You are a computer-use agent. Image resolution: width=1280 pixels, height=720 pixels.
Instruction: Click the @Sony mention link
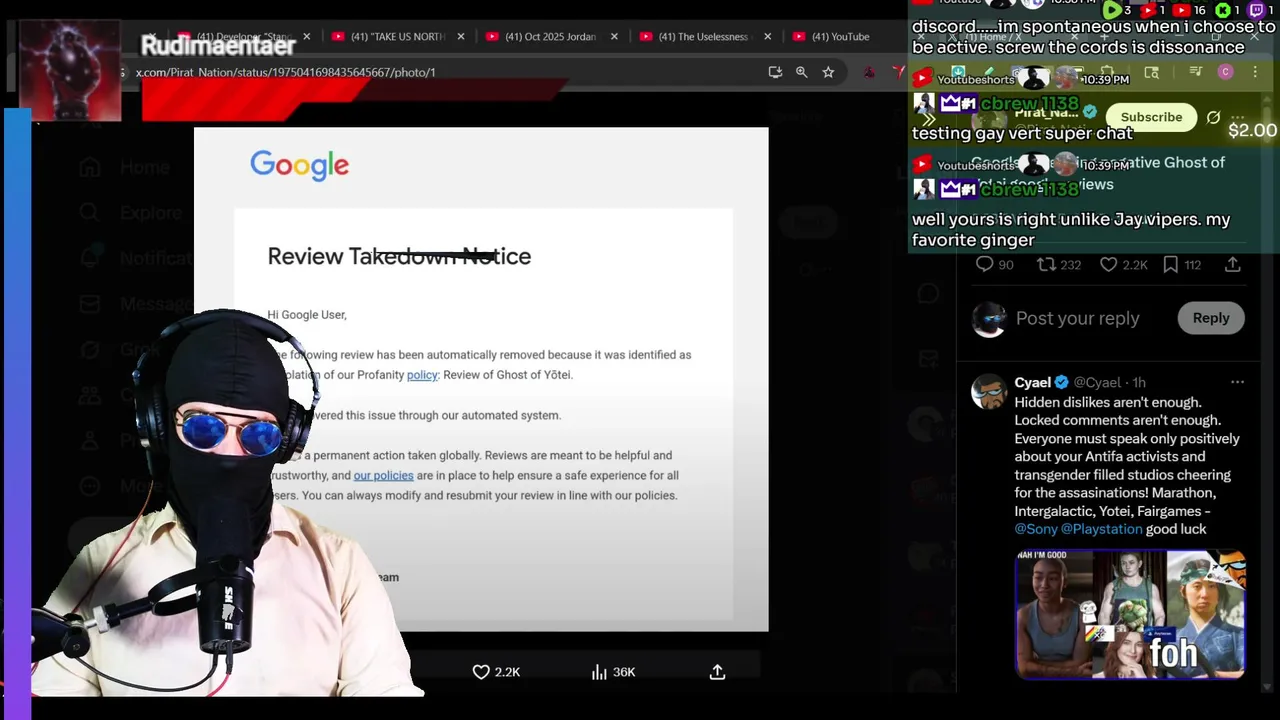(x=1036, y=529)
